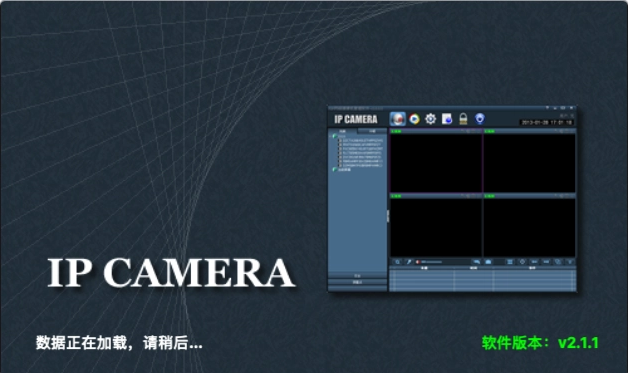This screenshot has width=628, height=373.
Task: Click the IP CAMERA title text
Action: (x=171, y=272)
